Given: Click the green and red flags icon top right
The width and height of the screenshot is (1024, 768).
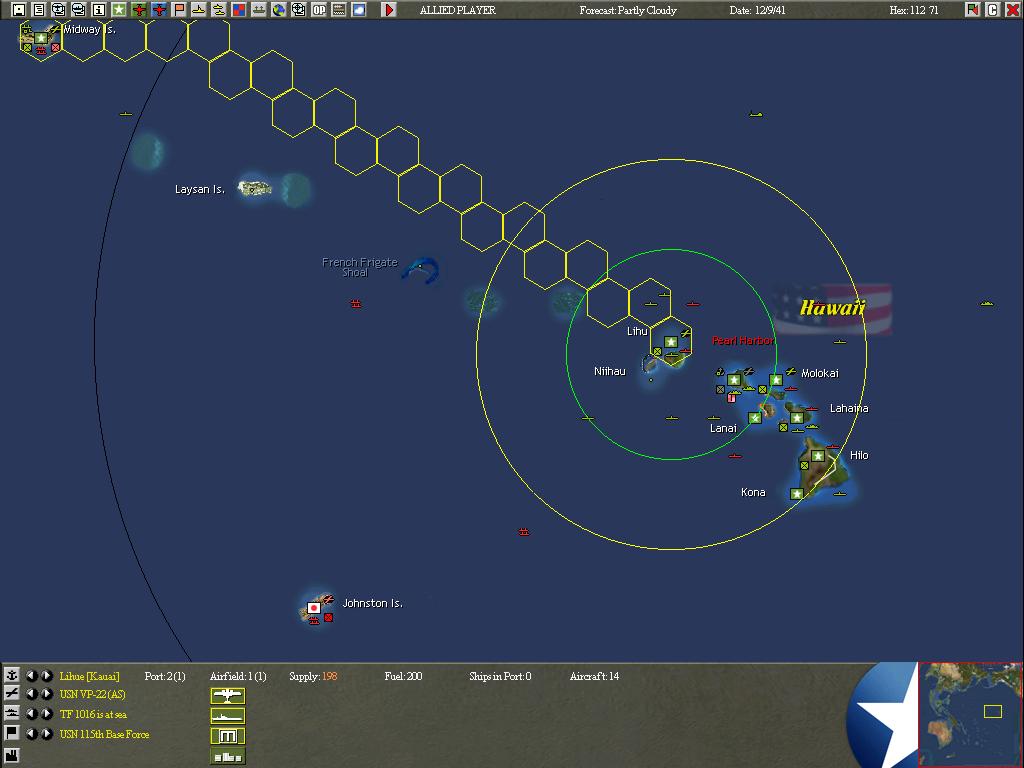Looking at the screenshot, I should click(972, 10).
